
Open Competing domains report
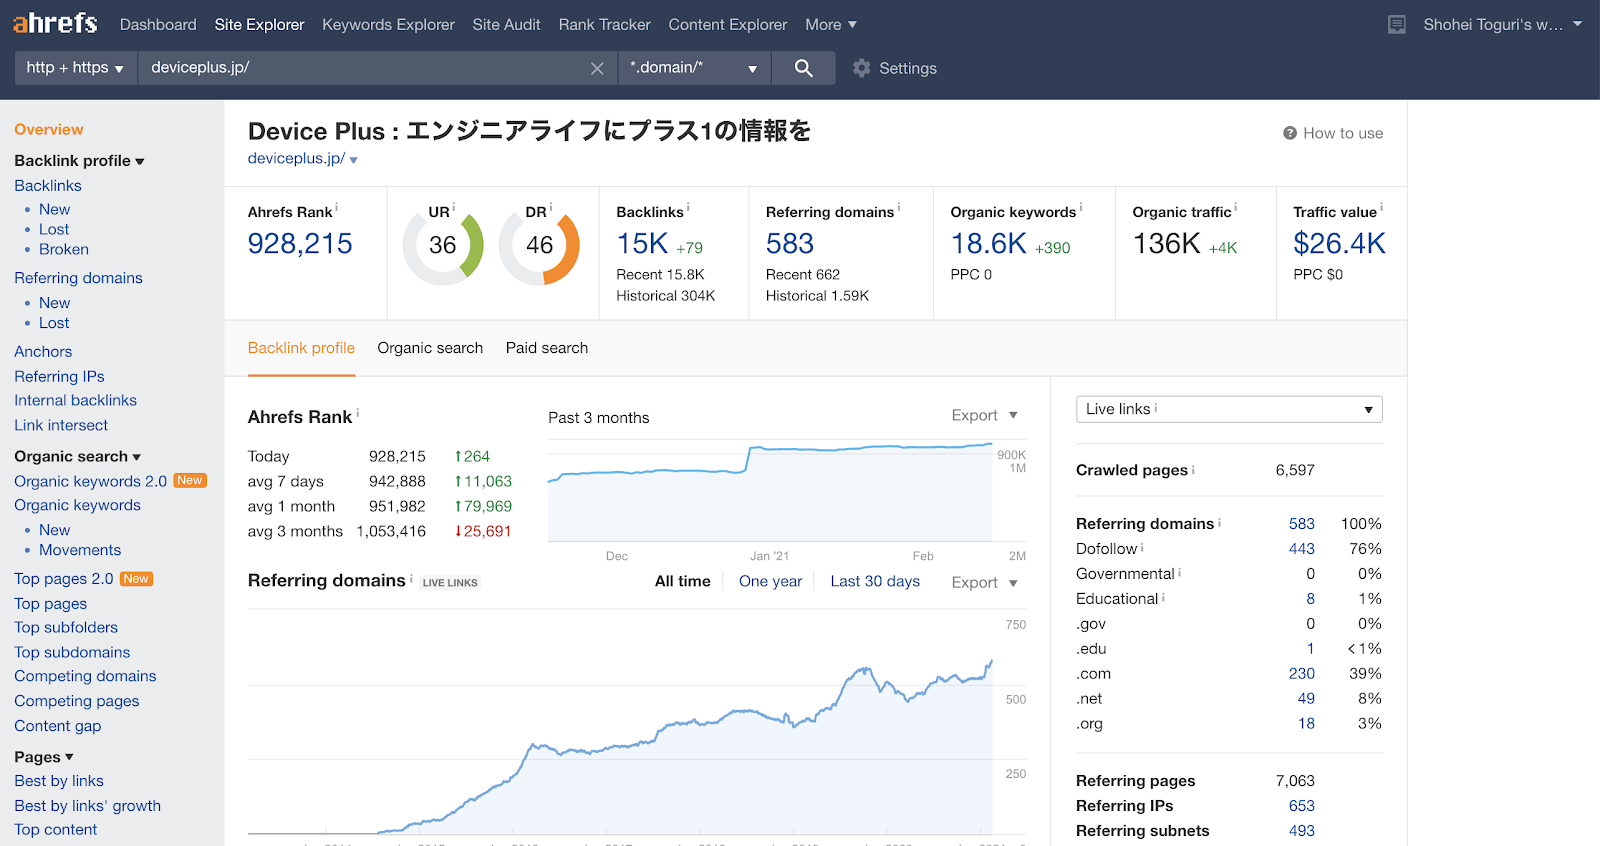(x=85, y=676)
